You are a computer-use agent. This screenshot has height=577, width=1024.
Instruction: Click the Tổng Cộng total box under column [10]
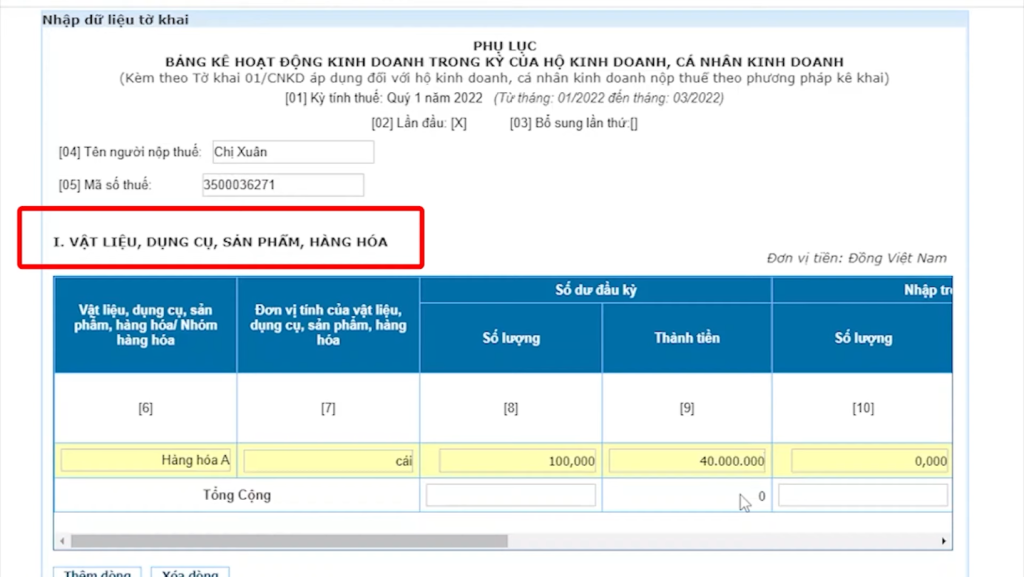863,495
